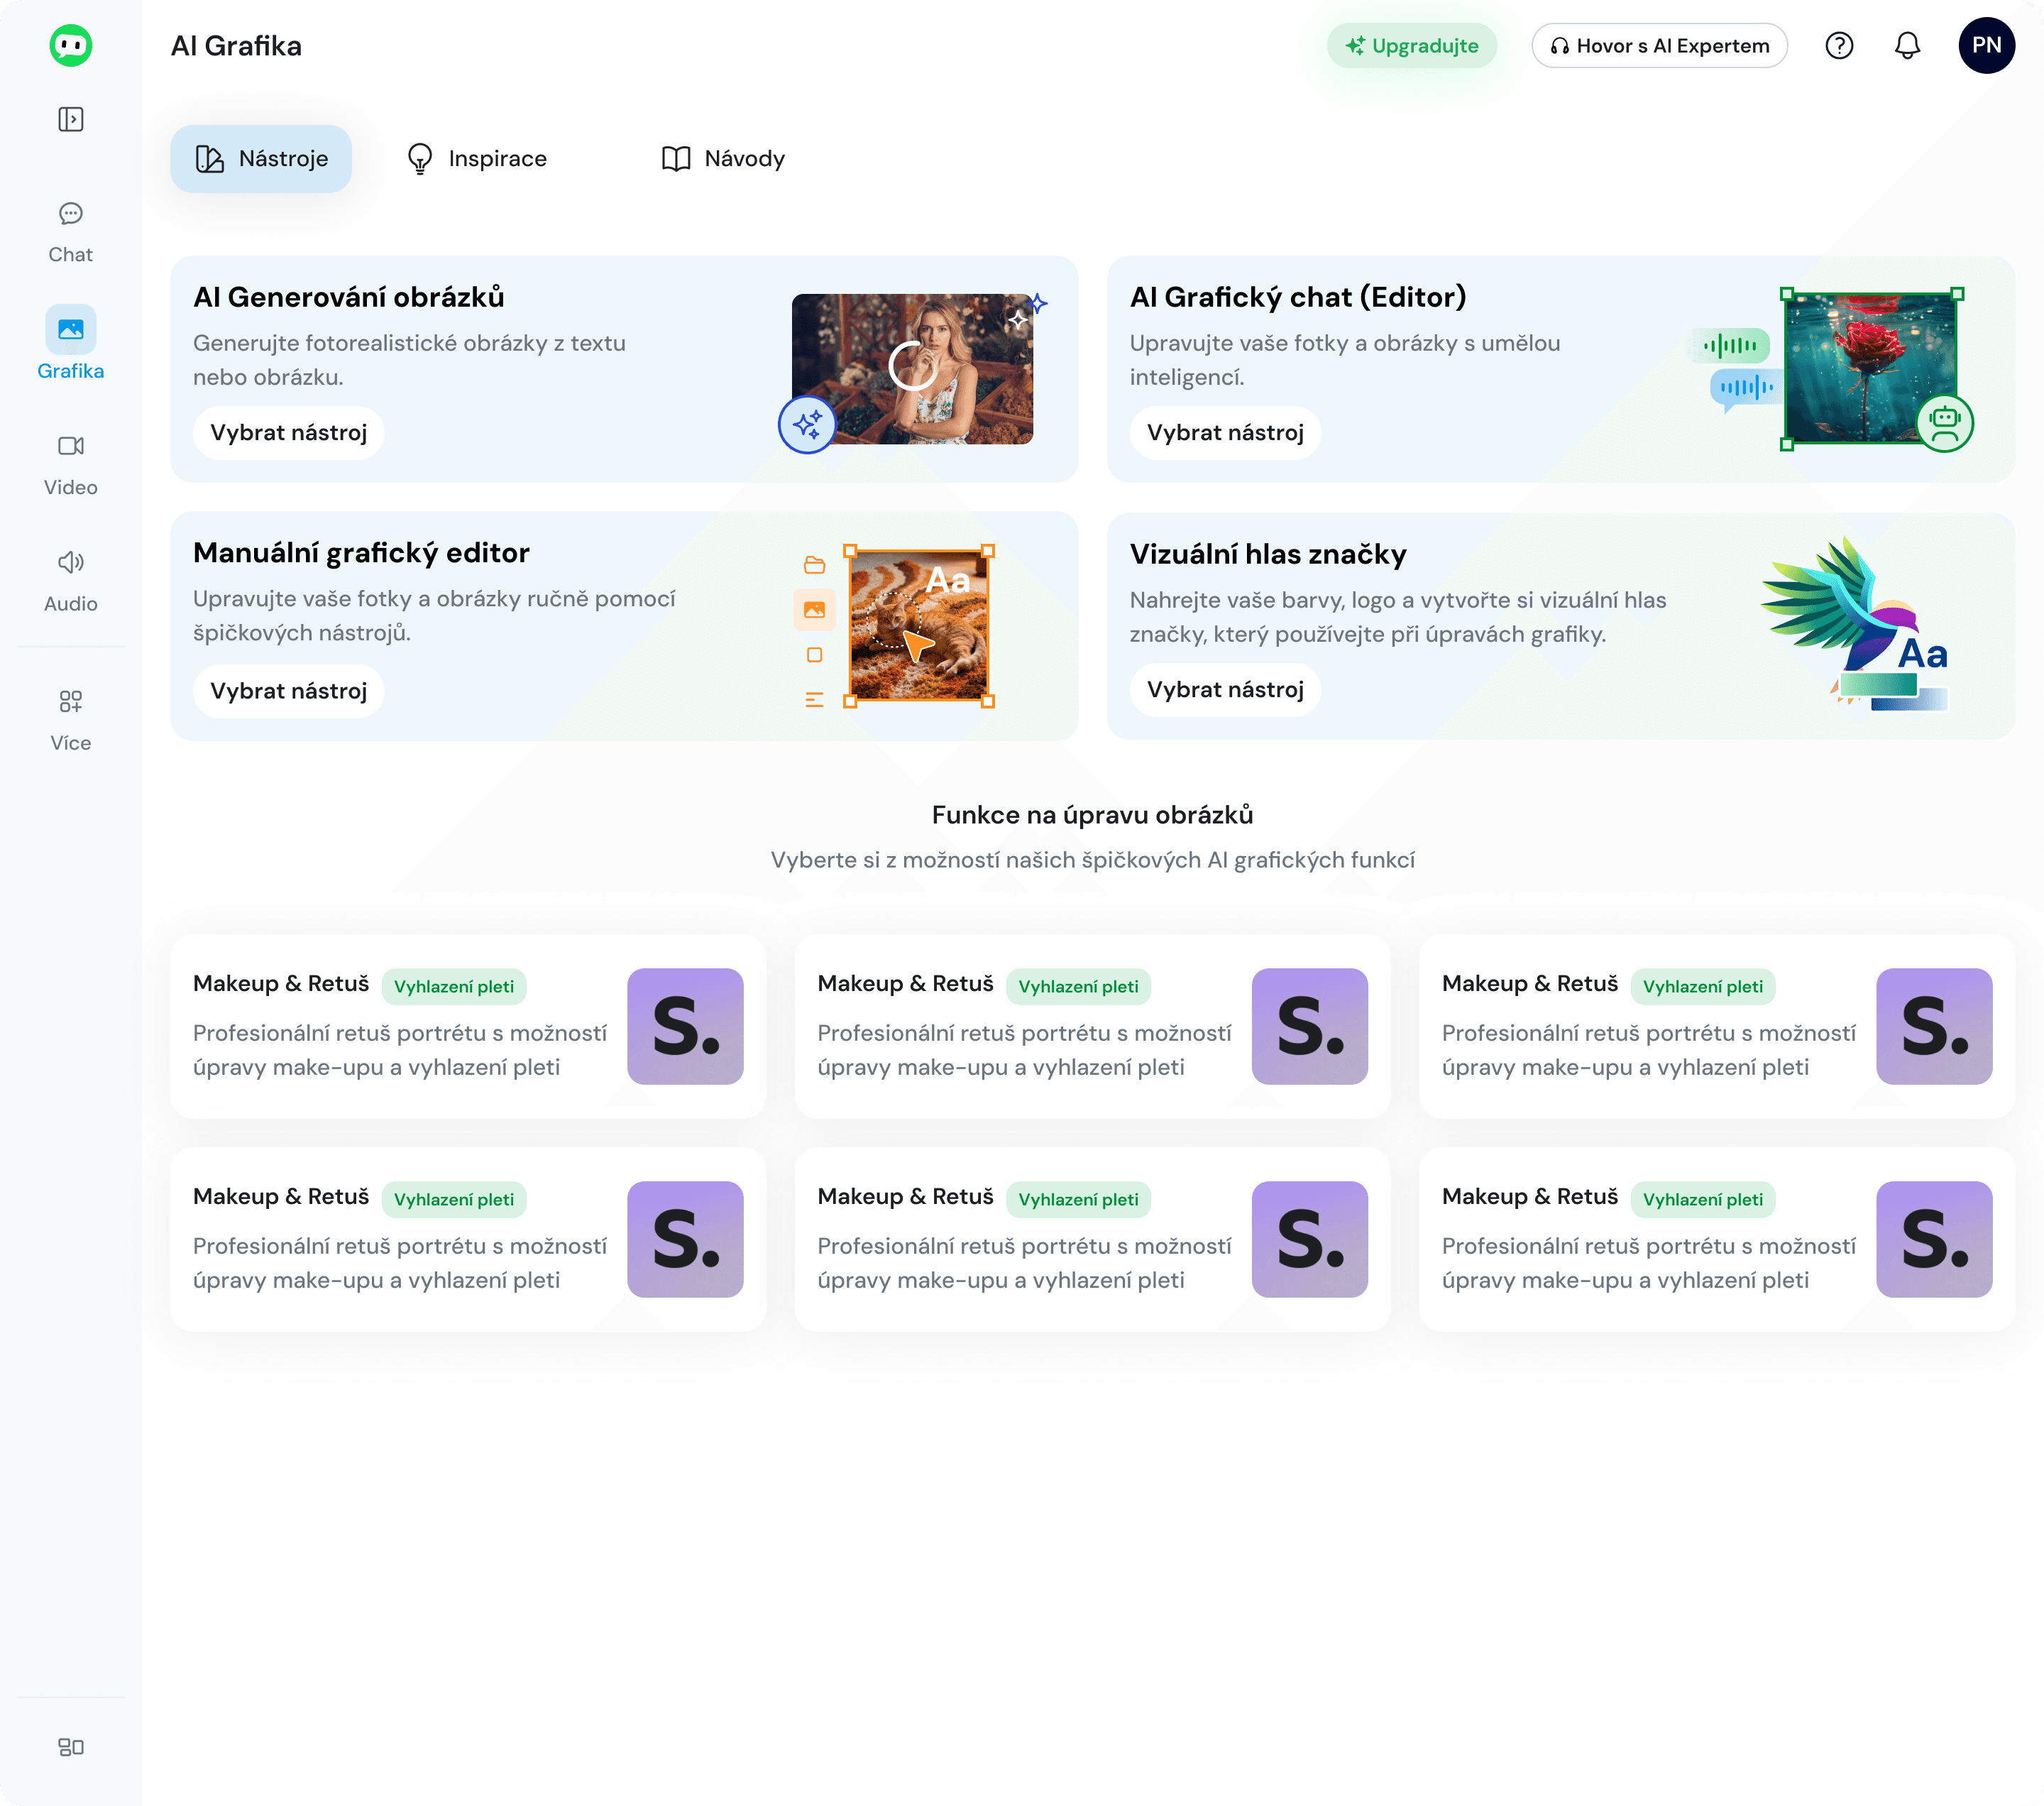Click the layout icon at sidebar bottom
2044x1806 pixels.
70,1746
